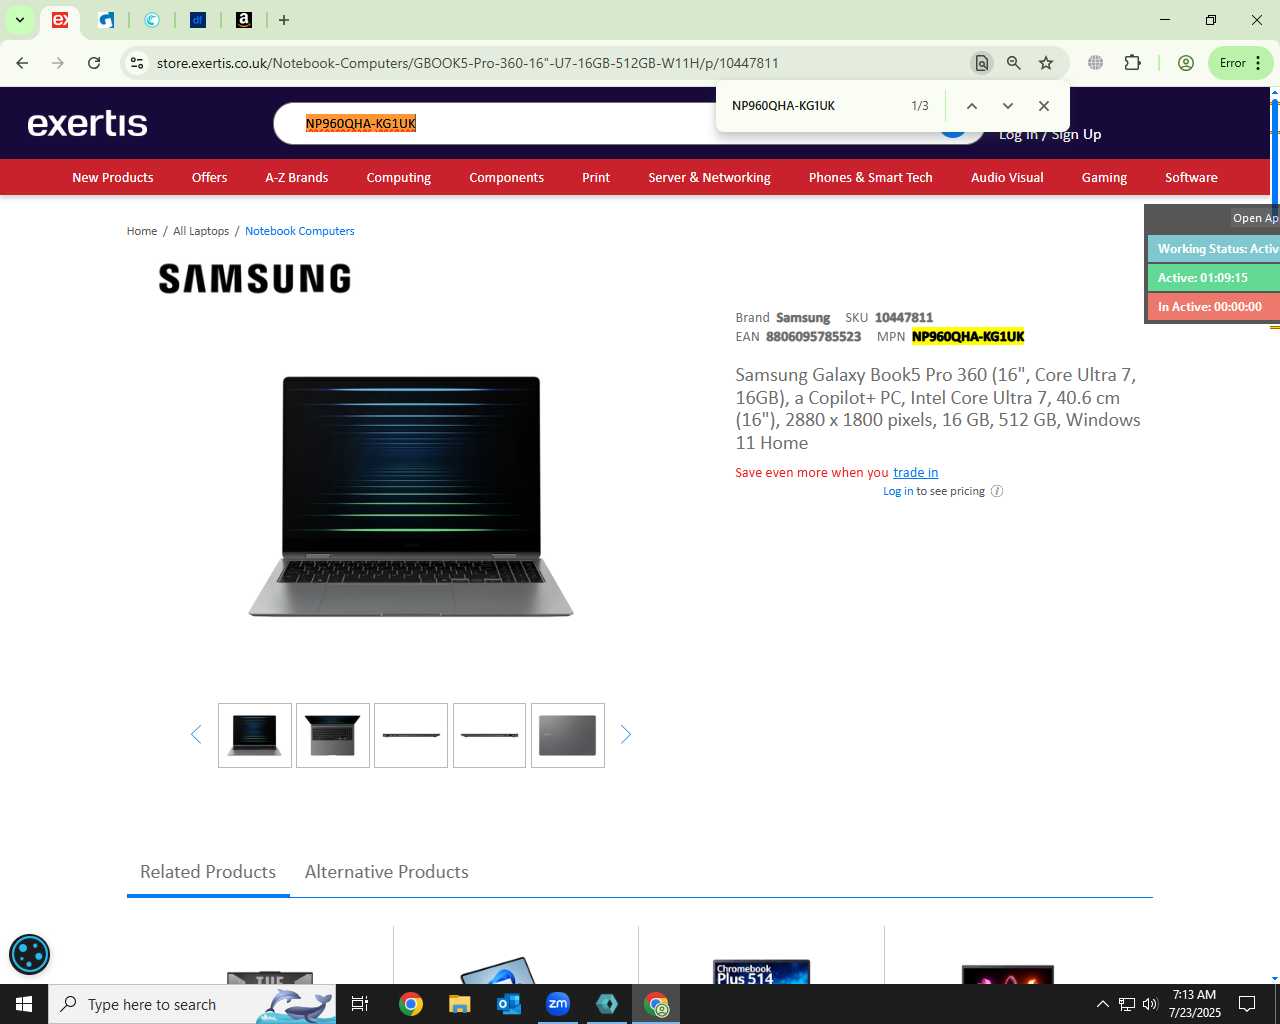Open Print menu

click(x=596, y=177)
